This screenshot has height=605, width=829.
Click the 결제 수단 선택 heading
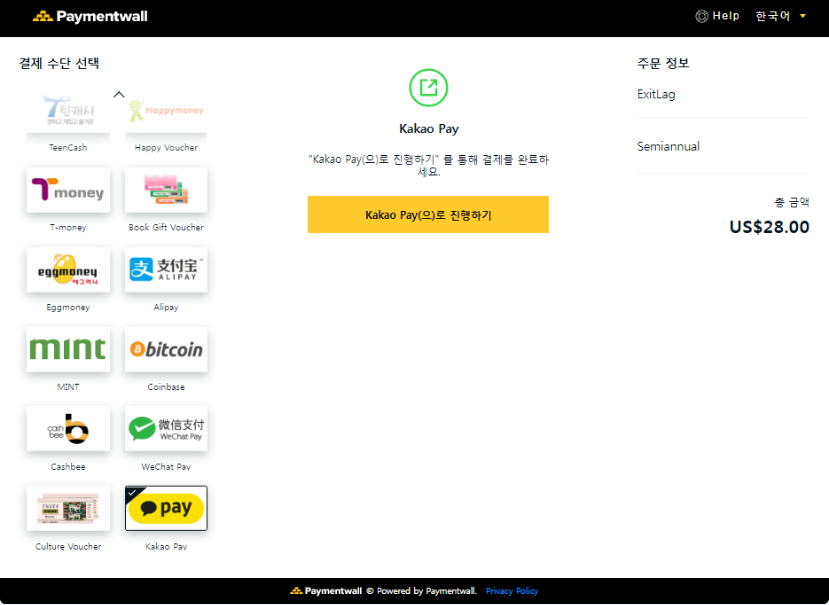click(59, 63)
